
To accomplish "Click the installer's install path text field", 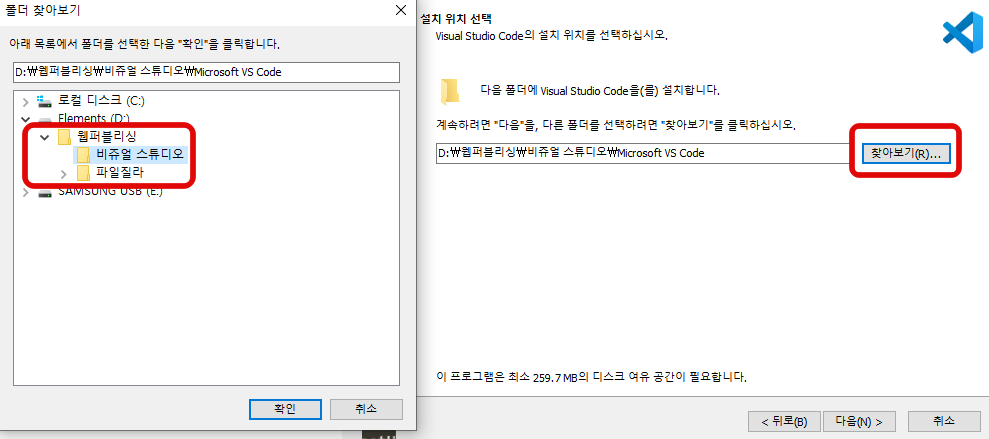I will 643,153.
